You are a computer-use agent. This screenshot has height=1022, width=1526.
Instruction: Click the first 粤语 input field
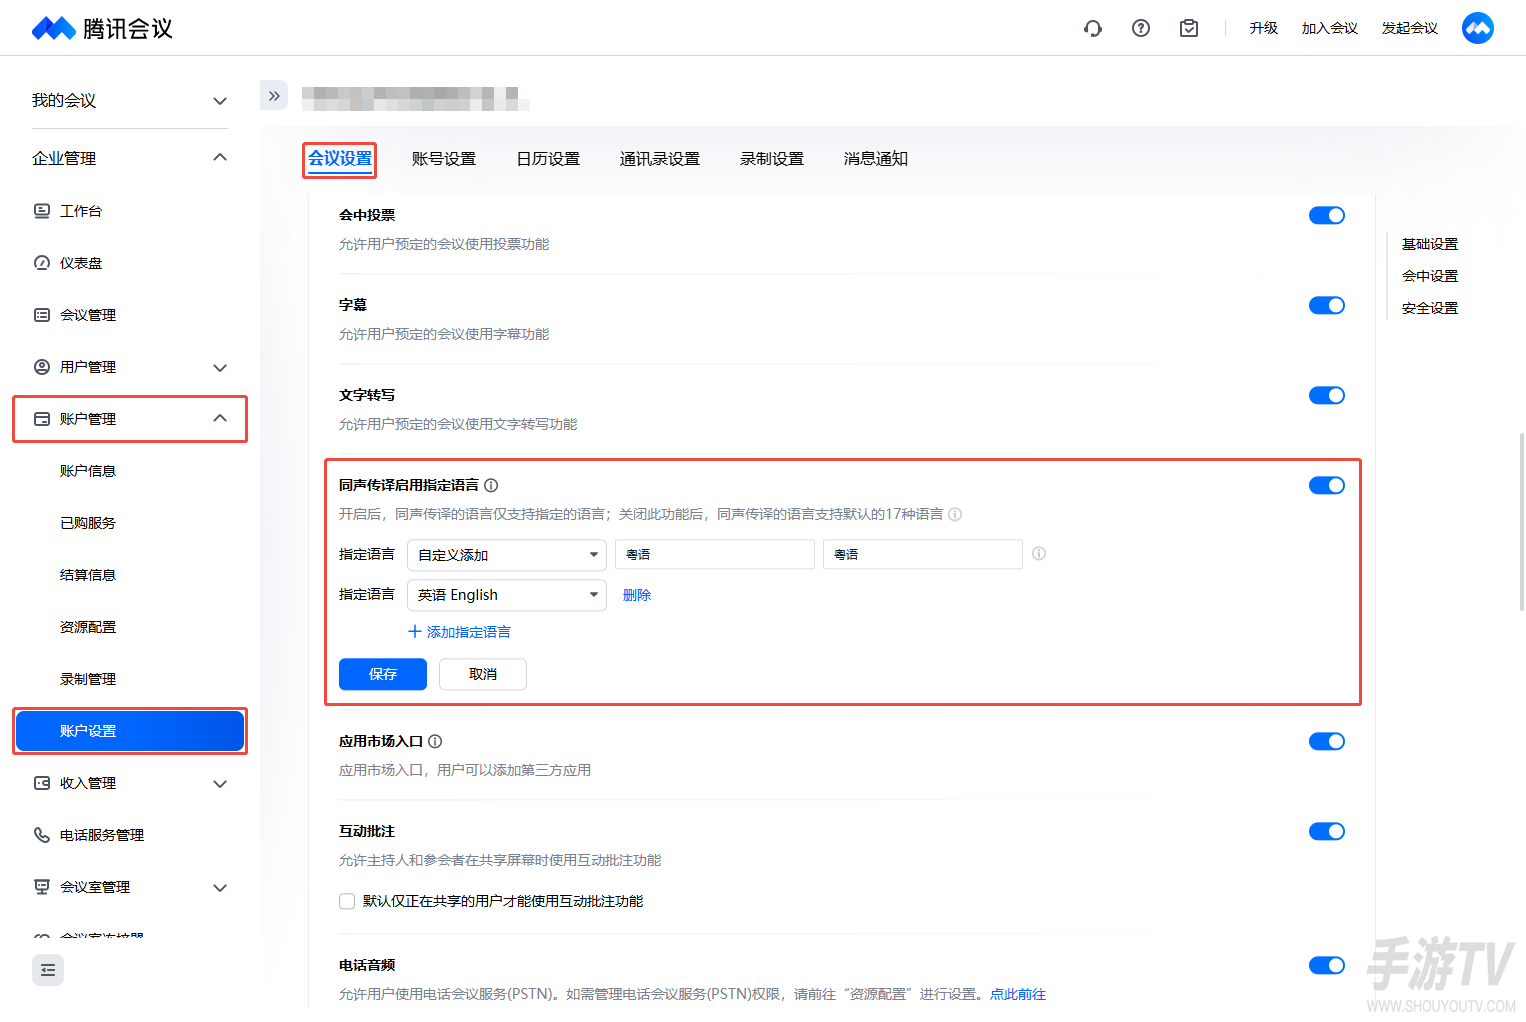[715, 554]
